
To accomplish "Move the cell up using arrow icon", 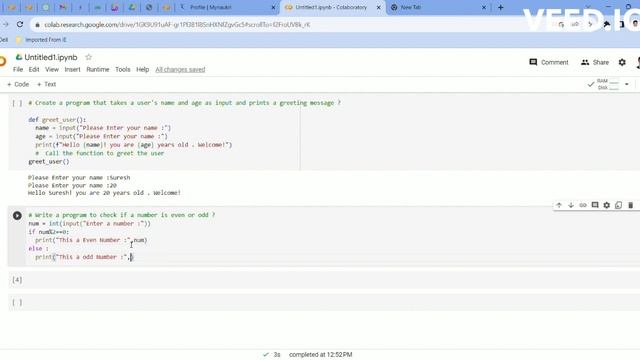I will pos(559,205).
